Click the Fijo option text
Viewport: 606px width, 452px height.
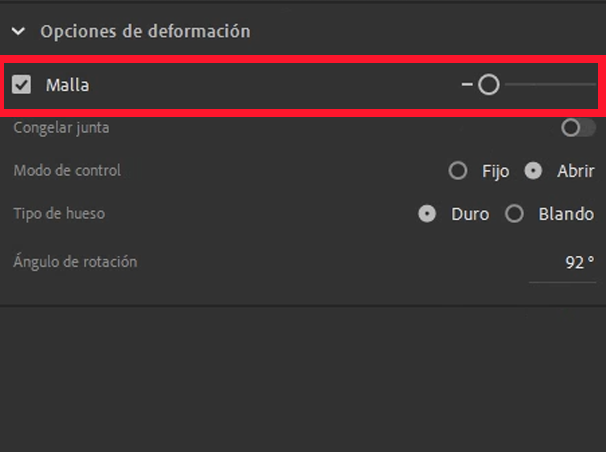point(496,171)
